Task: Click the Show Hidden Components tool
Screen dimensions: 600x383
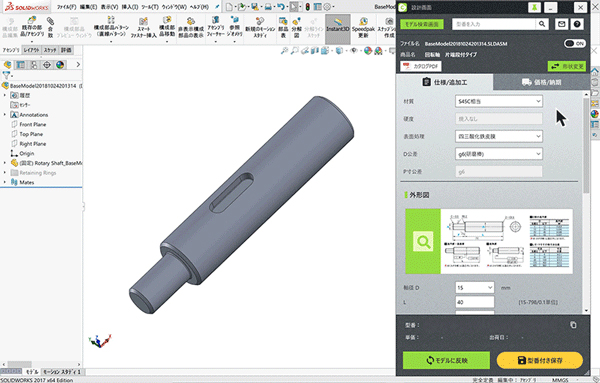Action: (191, 28)
